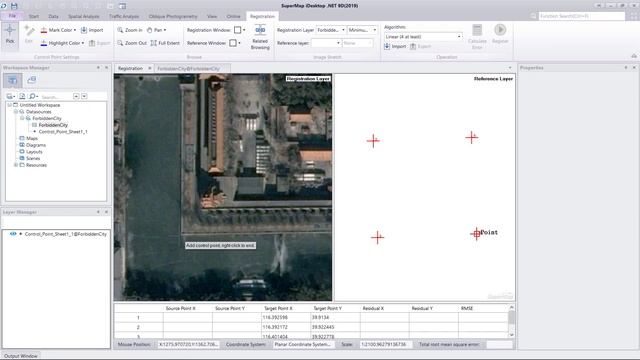
Task: Open the Algorithm dropdown
Action: pyautogui.click(x=459, y=37)
